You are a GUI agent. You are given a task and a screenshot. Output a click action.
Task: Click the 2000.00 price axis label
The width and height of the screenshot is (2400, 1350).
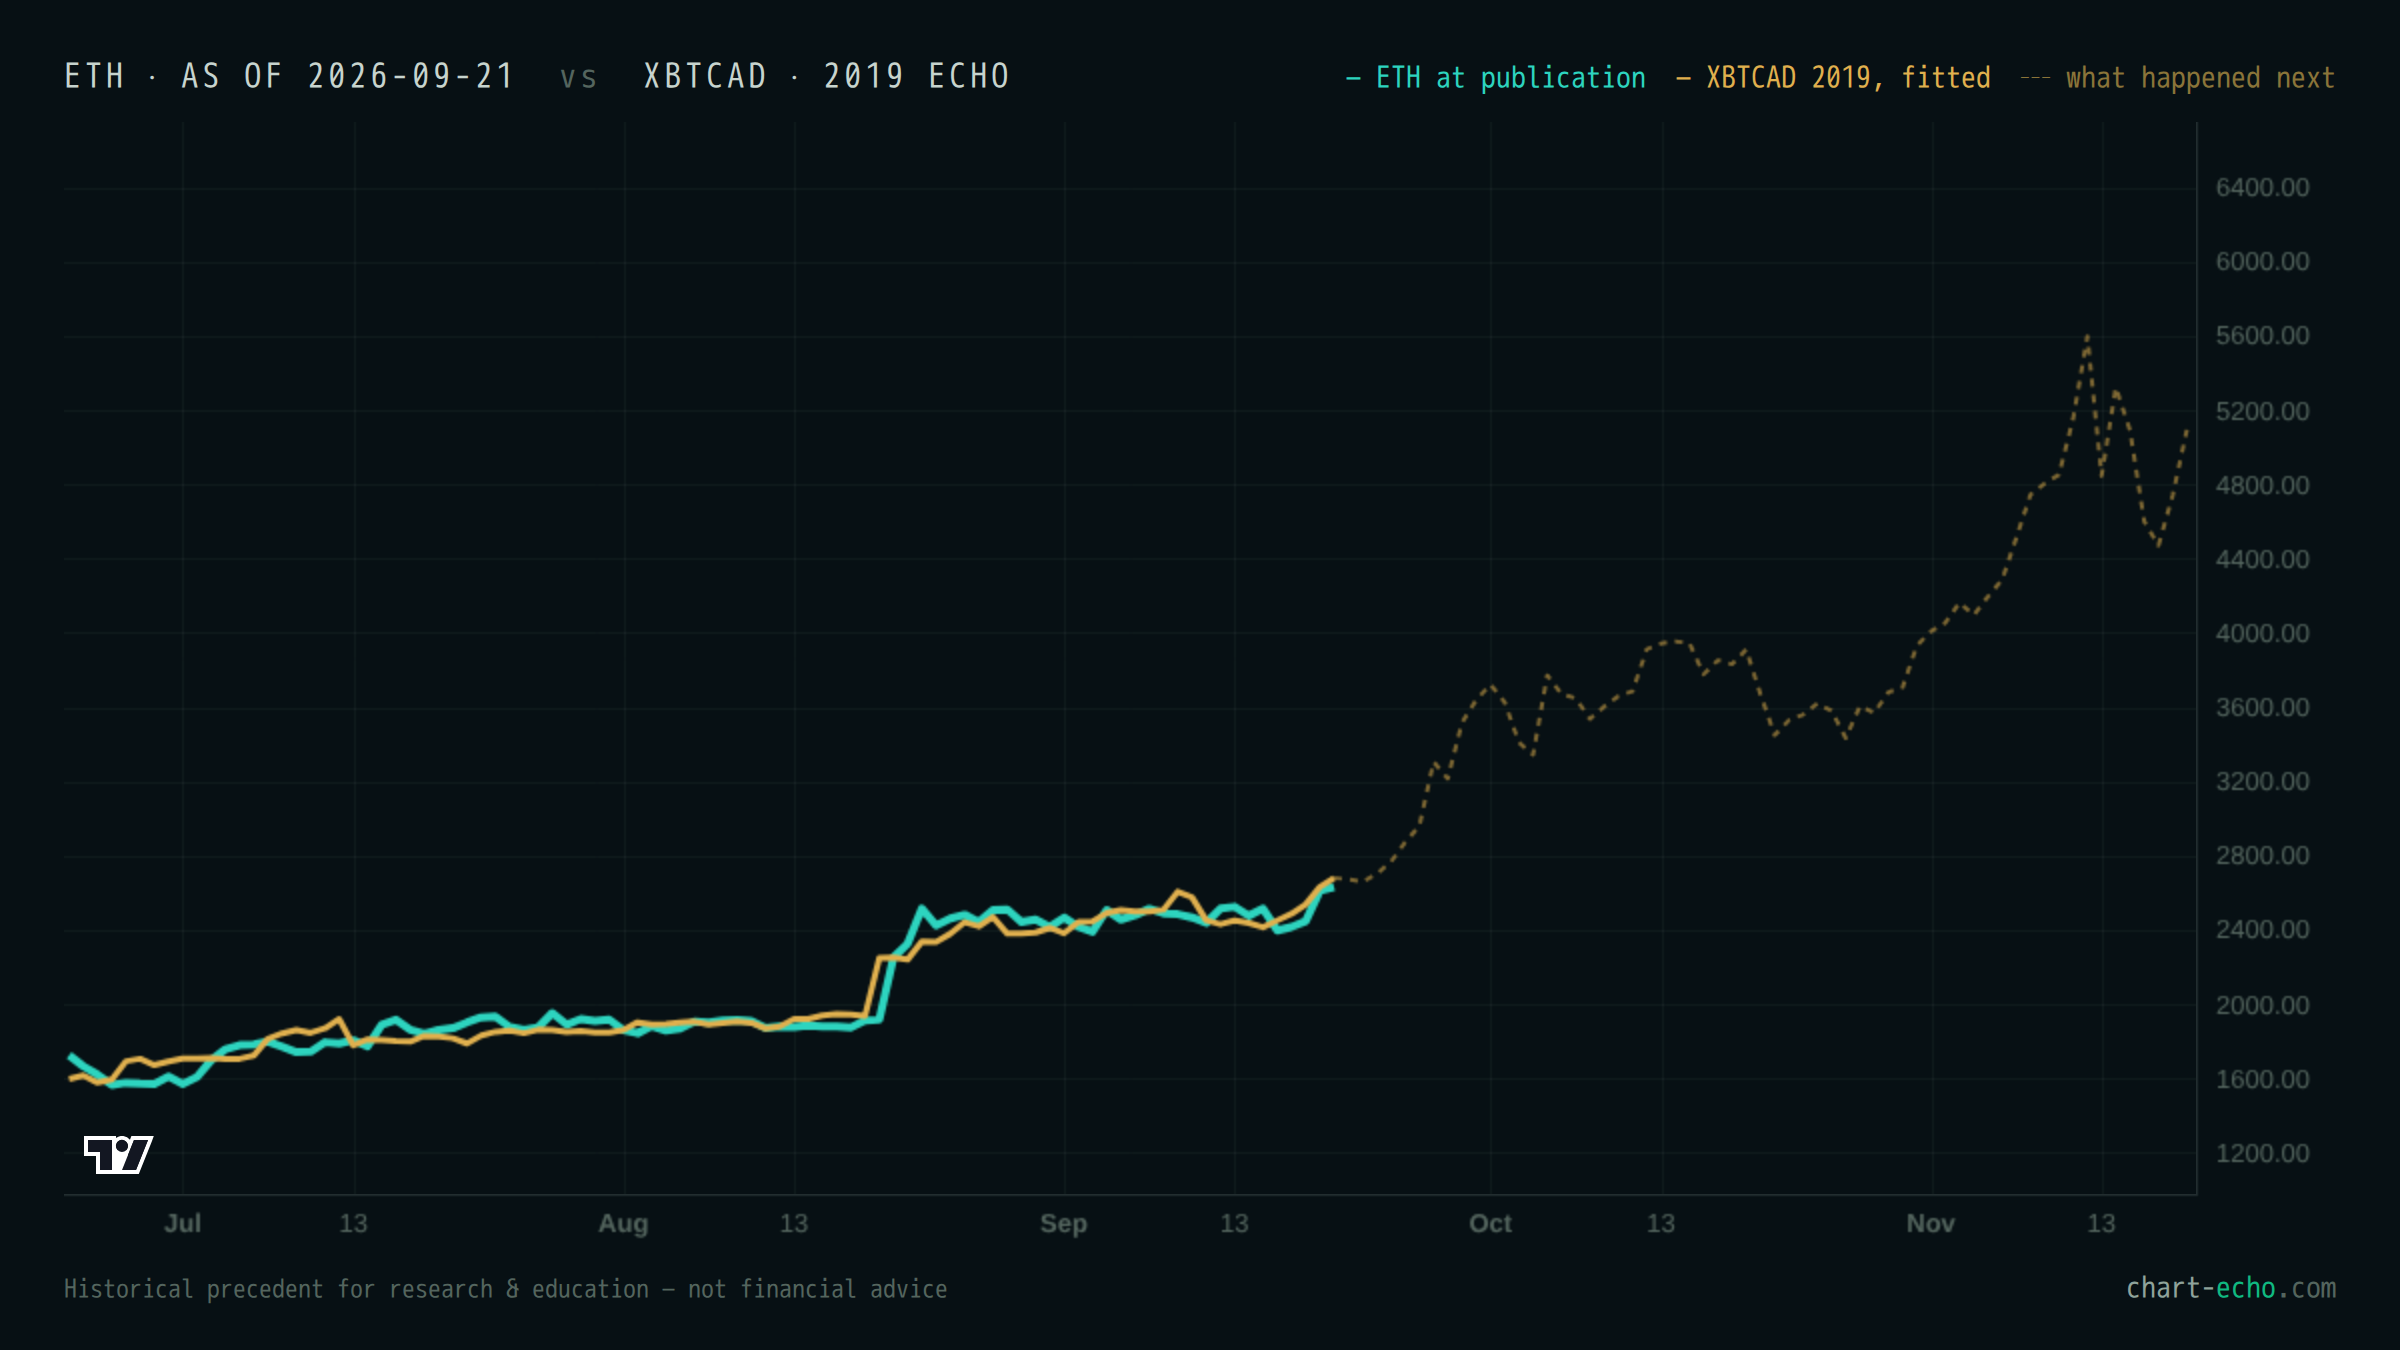[x=2262, y=1005]
